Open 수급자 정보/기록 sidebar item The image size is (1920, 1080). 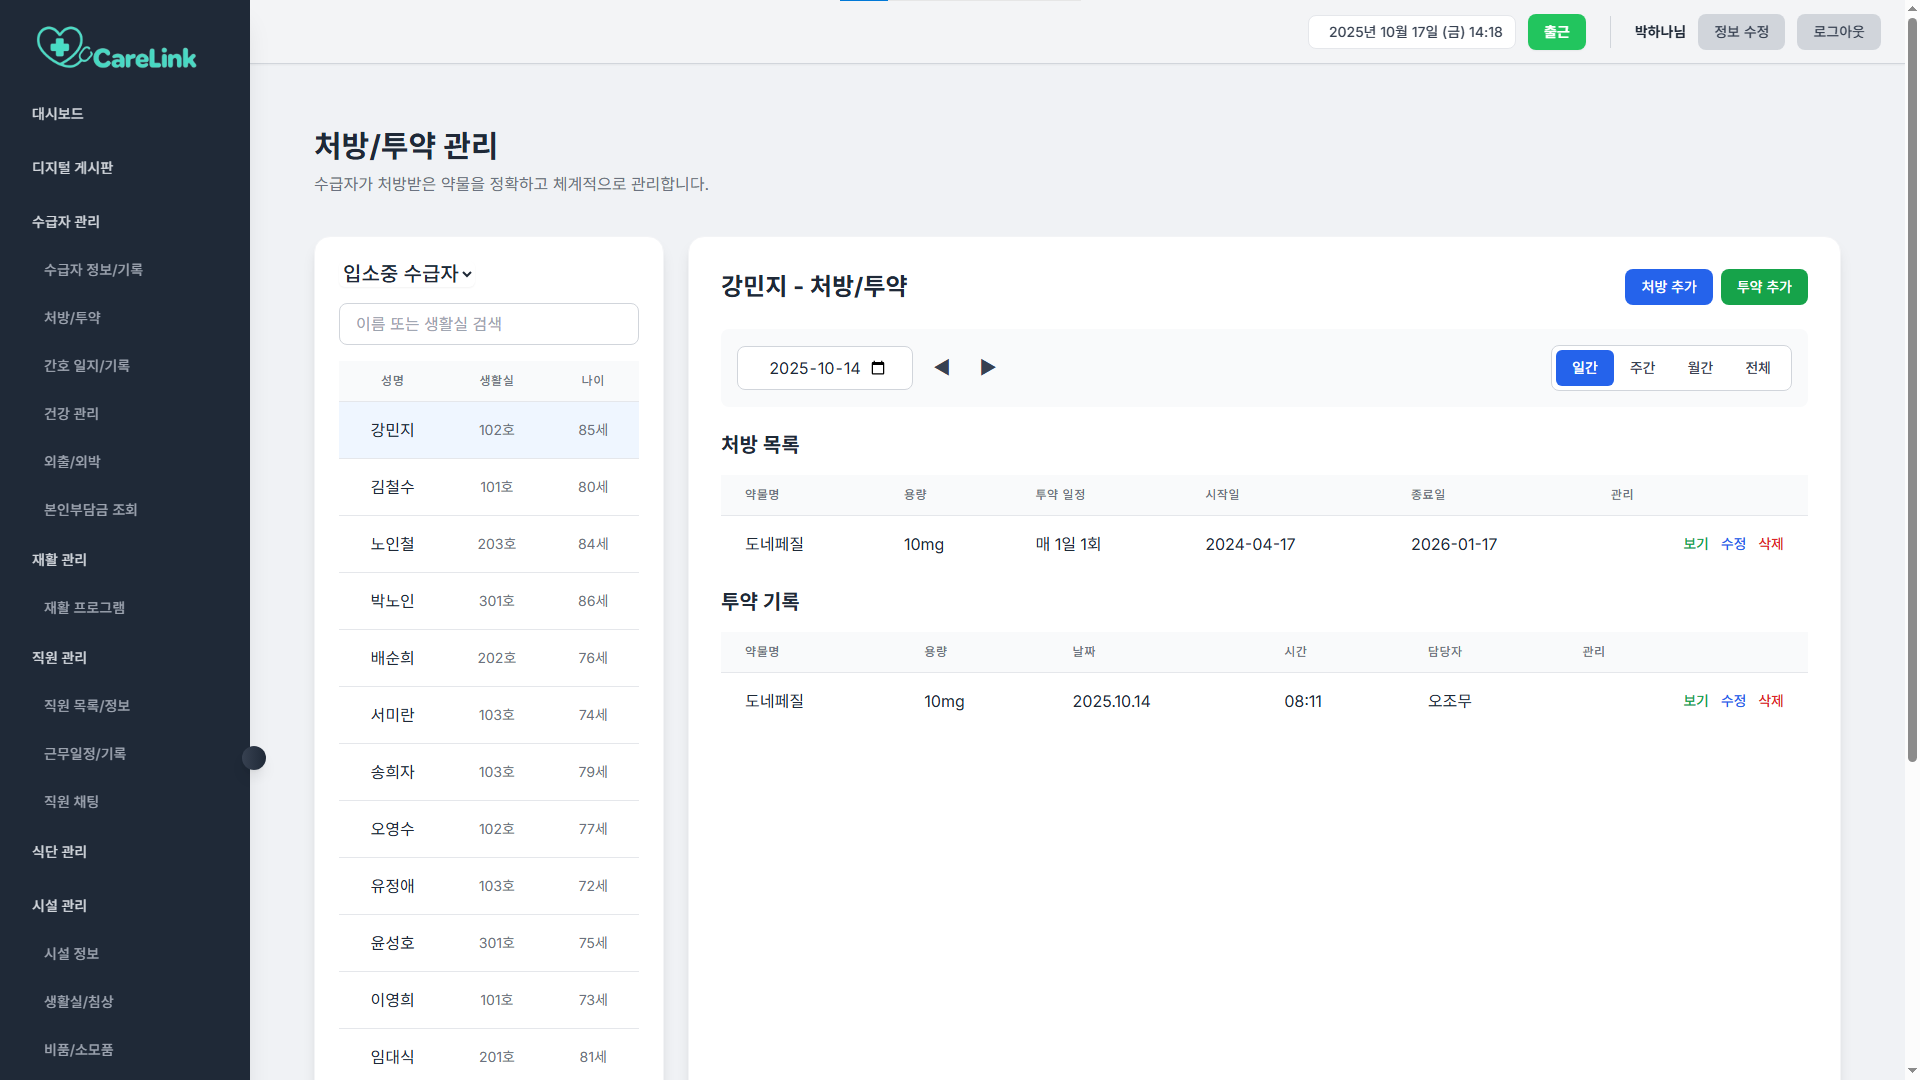pos(93,270)
